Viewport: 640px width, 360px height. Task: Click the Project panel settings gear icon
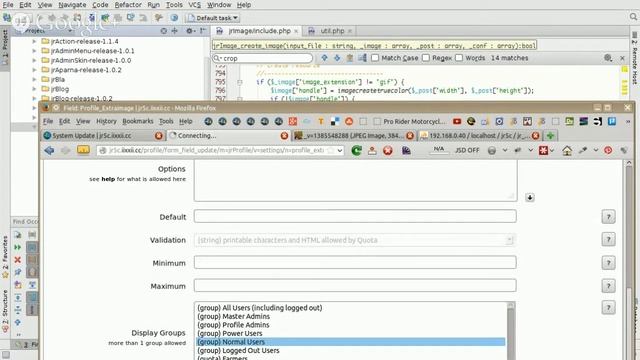click(x=189, y=31)
